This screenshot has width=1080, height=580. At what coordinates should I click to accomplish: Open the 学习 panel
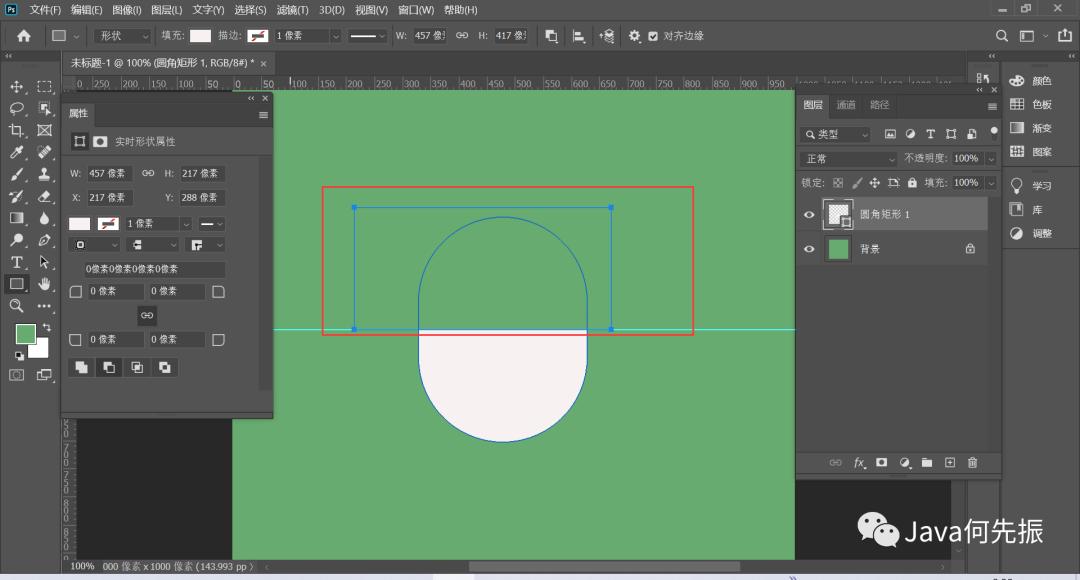[x=1041, y=186]
